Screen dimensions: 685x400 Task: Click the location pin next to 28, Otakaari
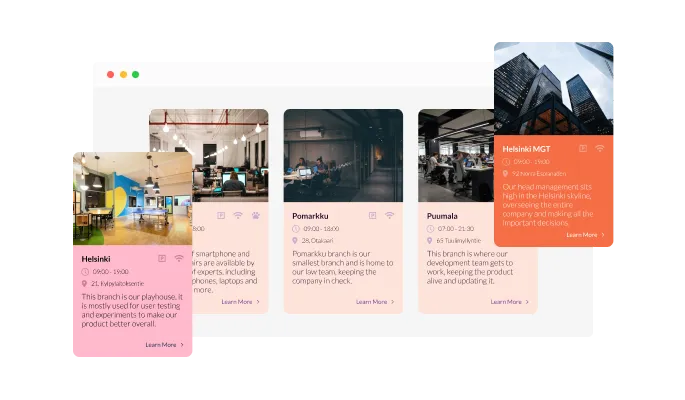pyautogui.click(x=295, y=240)
